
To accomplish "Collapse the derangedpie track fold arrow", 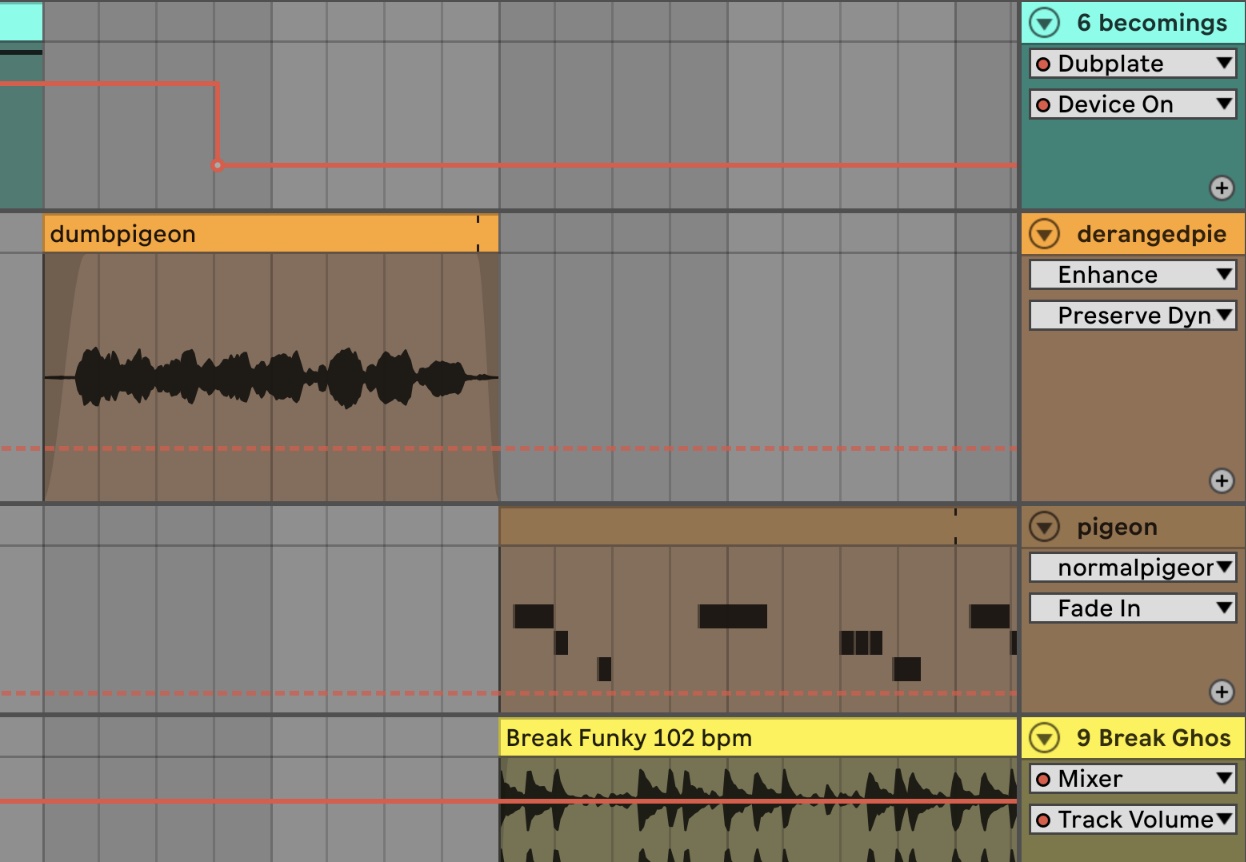I will point(1044,234).
